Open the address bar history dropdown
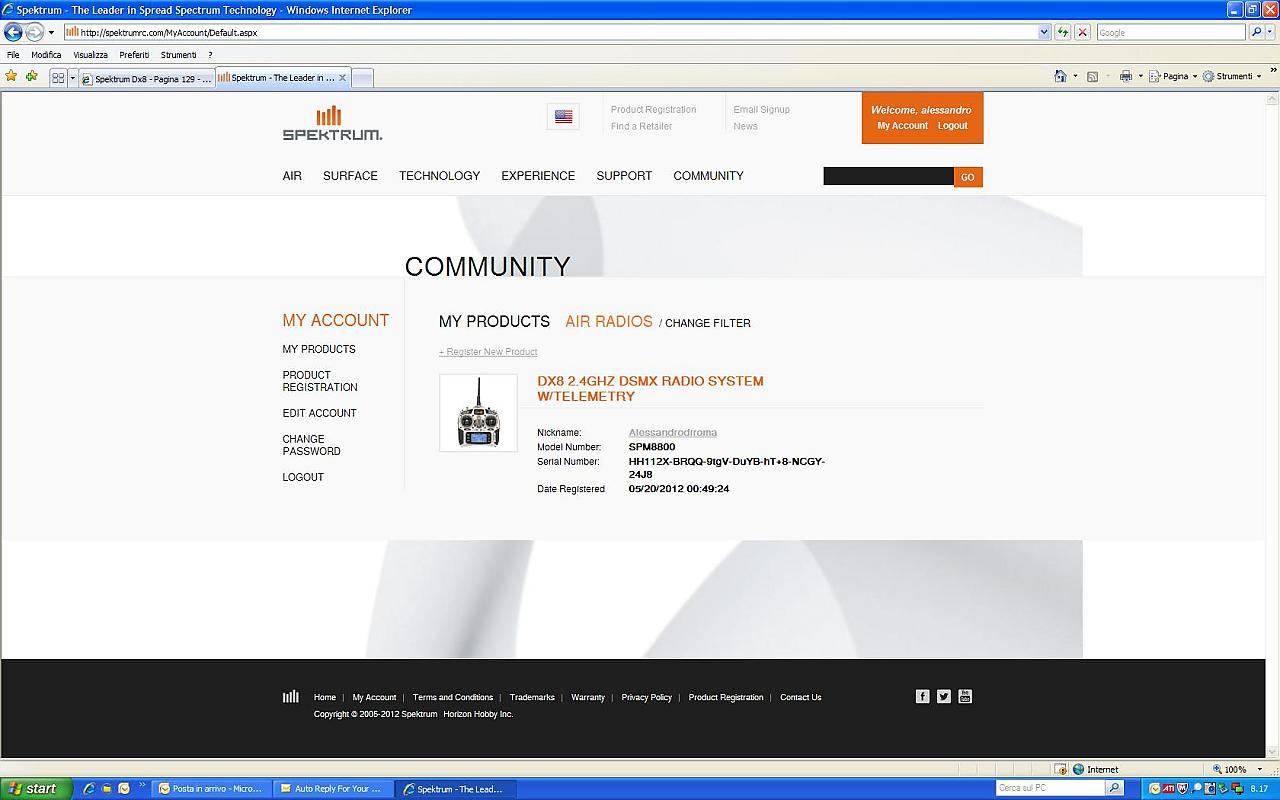The width and height of the screenshot is (1280, 800). (x=1044, y=32)
